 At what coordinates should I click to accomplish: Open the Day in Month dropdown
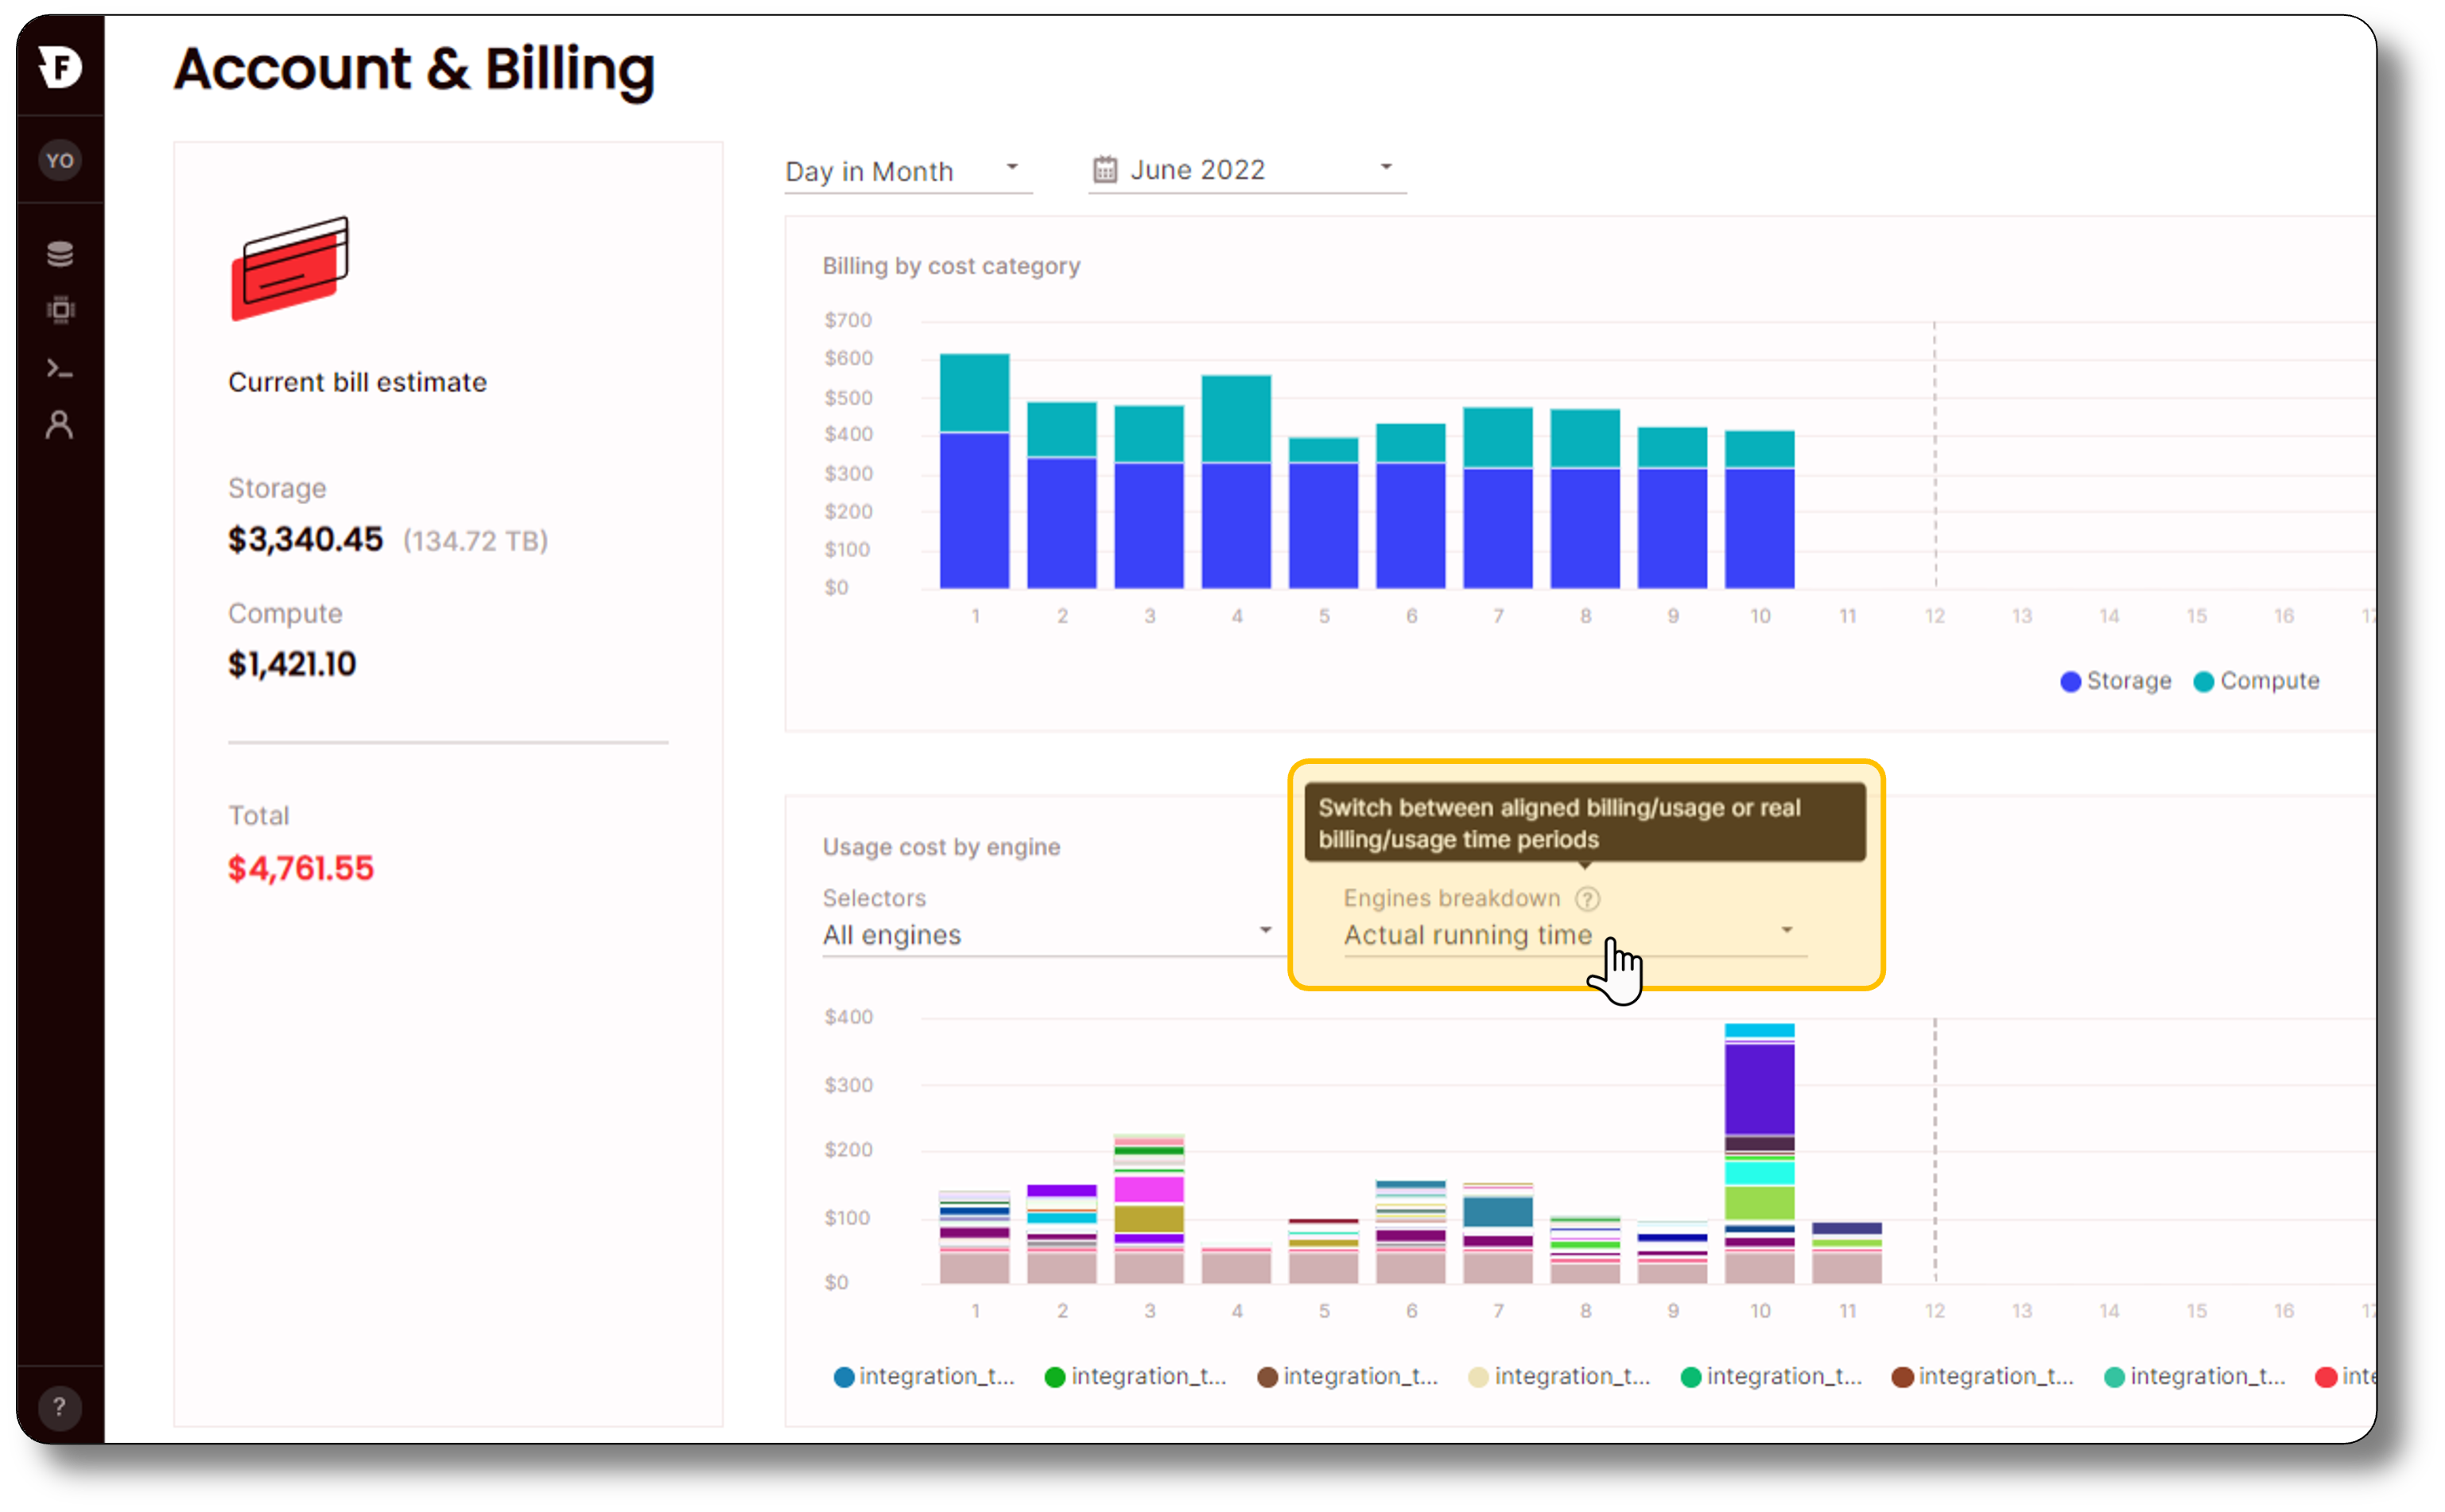click(907, 171)
